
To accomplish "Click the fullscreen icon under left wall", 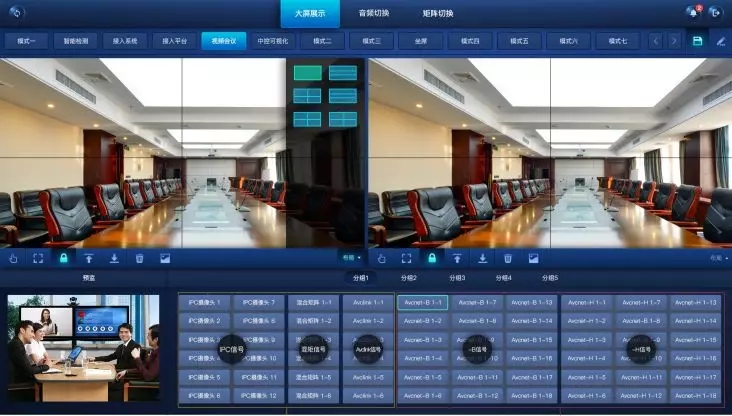I will (39, 258).
